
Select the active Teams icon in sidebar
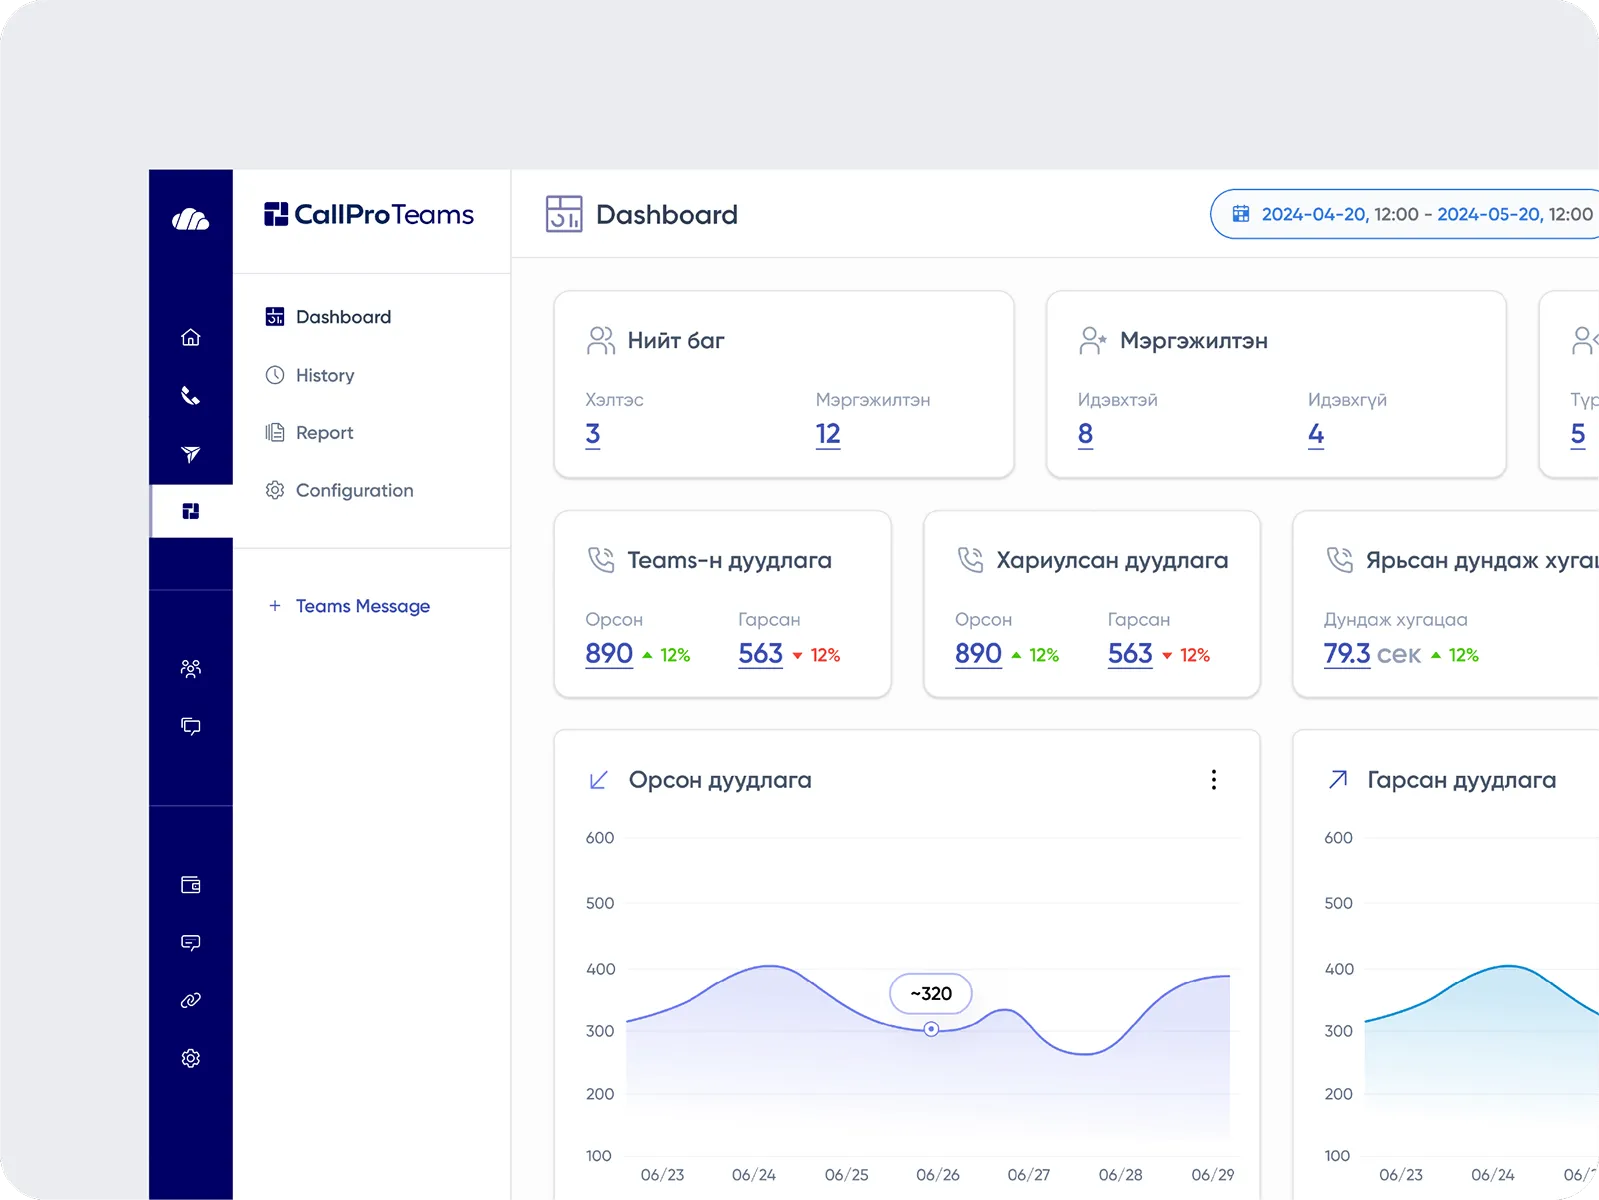tap(191, 511)
